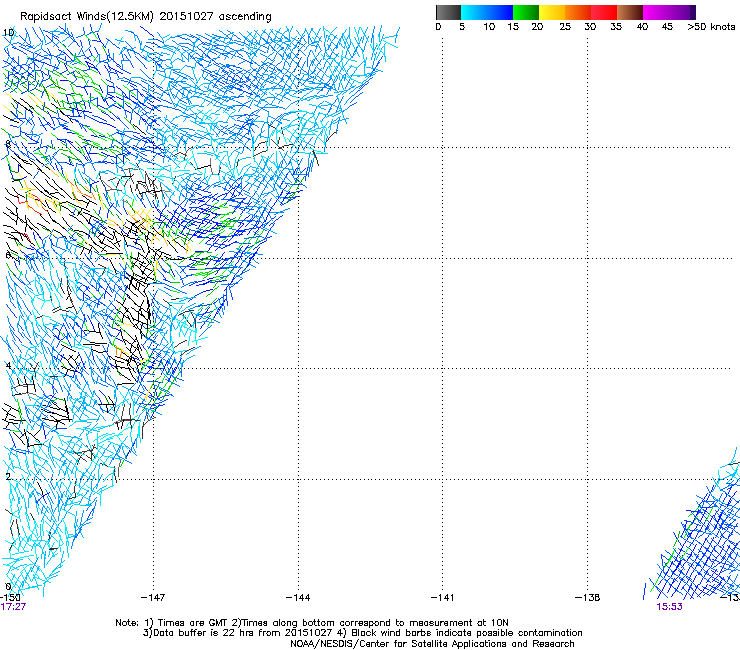Click the red 30-35 knots color segment
This screenshot has width=740, height=650.
[604, 12]
